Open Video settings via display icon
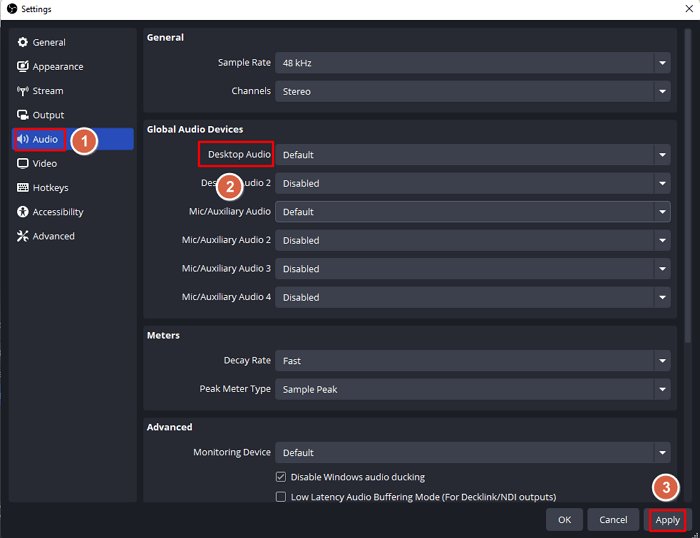The image size is (700, 538). pyautogui.click(x=23, y=163)
